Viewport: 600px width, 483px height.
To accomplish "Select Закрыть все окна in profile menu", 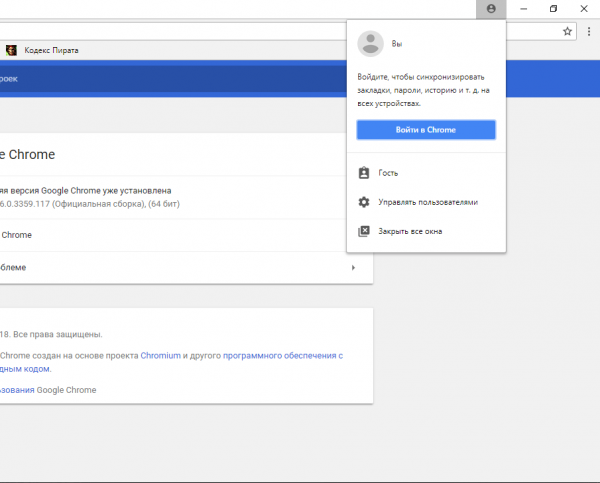I will tap(410, 231).
